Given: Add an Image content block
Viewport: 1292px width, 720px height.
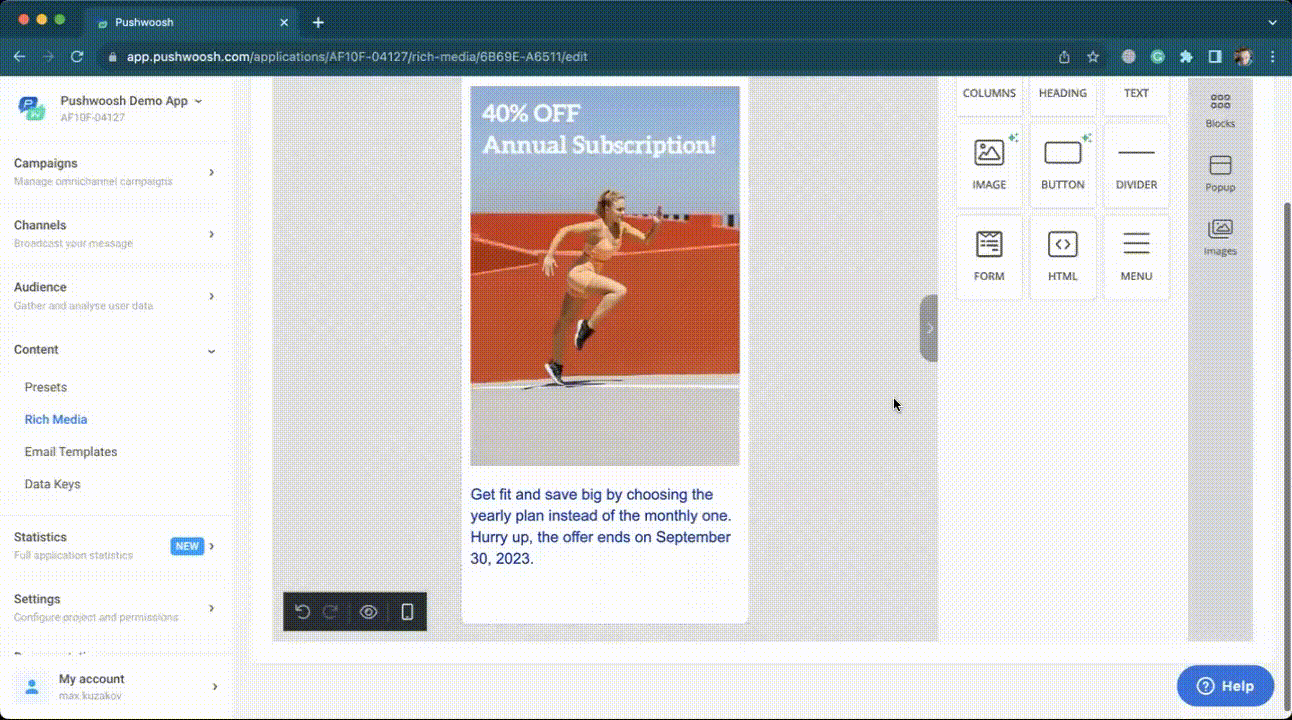Looking at the screenshot, I should 989,165.
